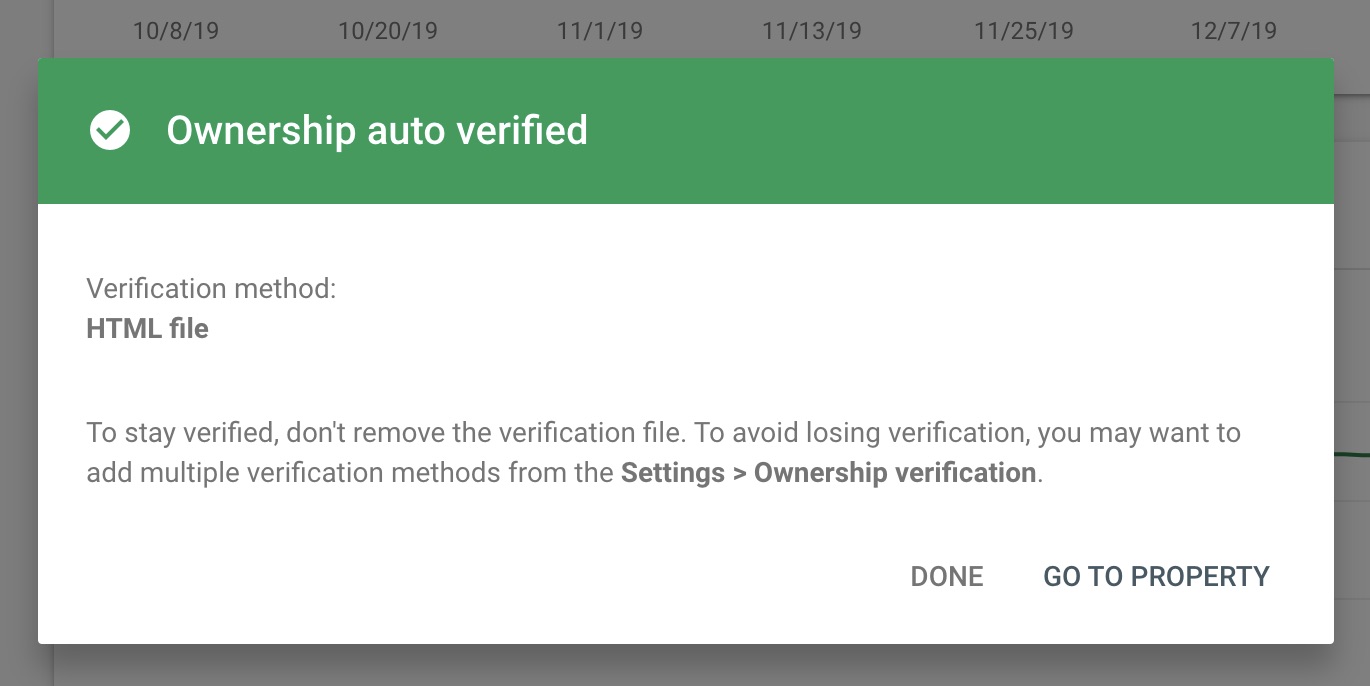Click the dimmed area below the dialog
This screenshot has height=686, width=1370.
click(685, 666)
